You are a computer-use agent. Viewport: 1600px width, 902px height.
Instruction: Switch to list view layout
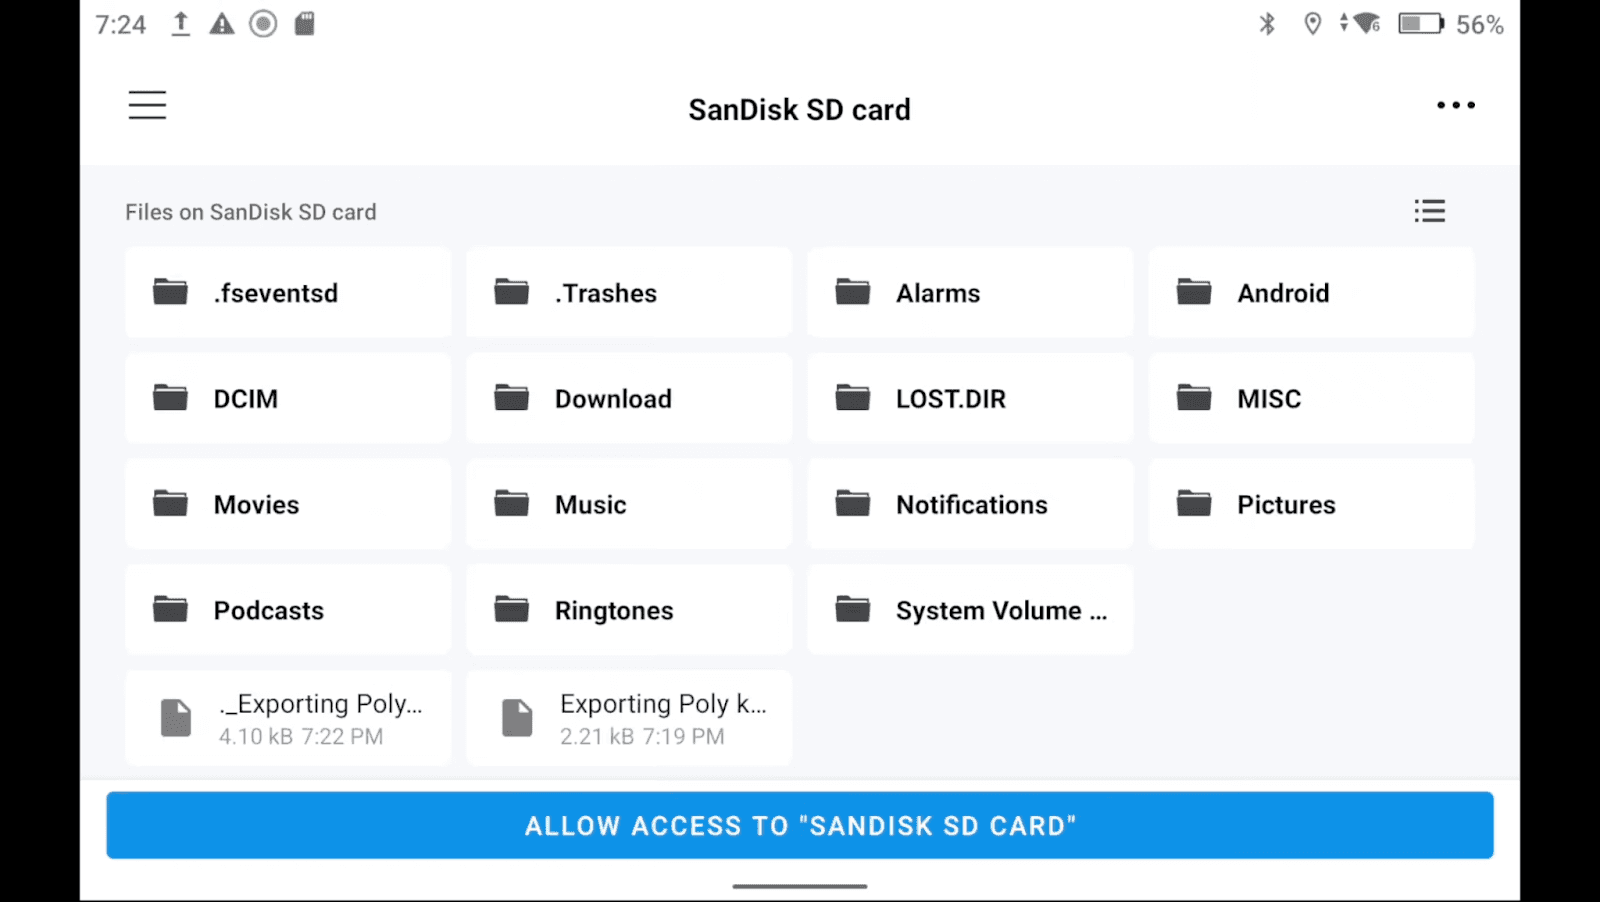(1429, 211)
